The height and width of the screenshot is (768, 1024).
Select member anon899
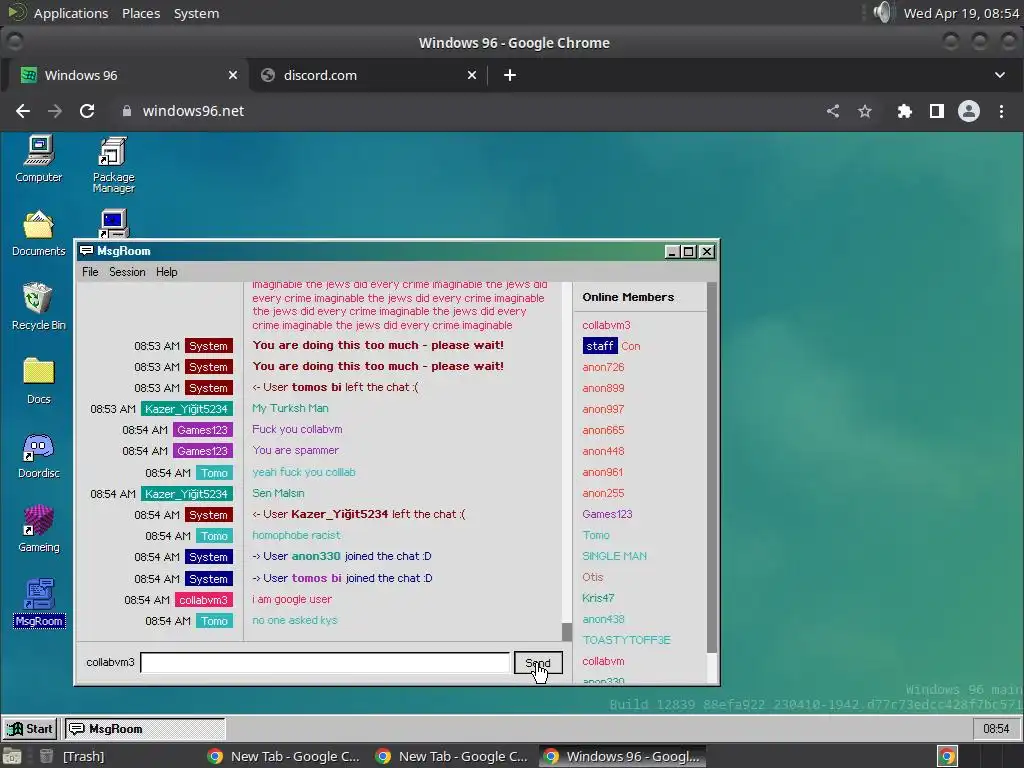click(x=603, y=388)
